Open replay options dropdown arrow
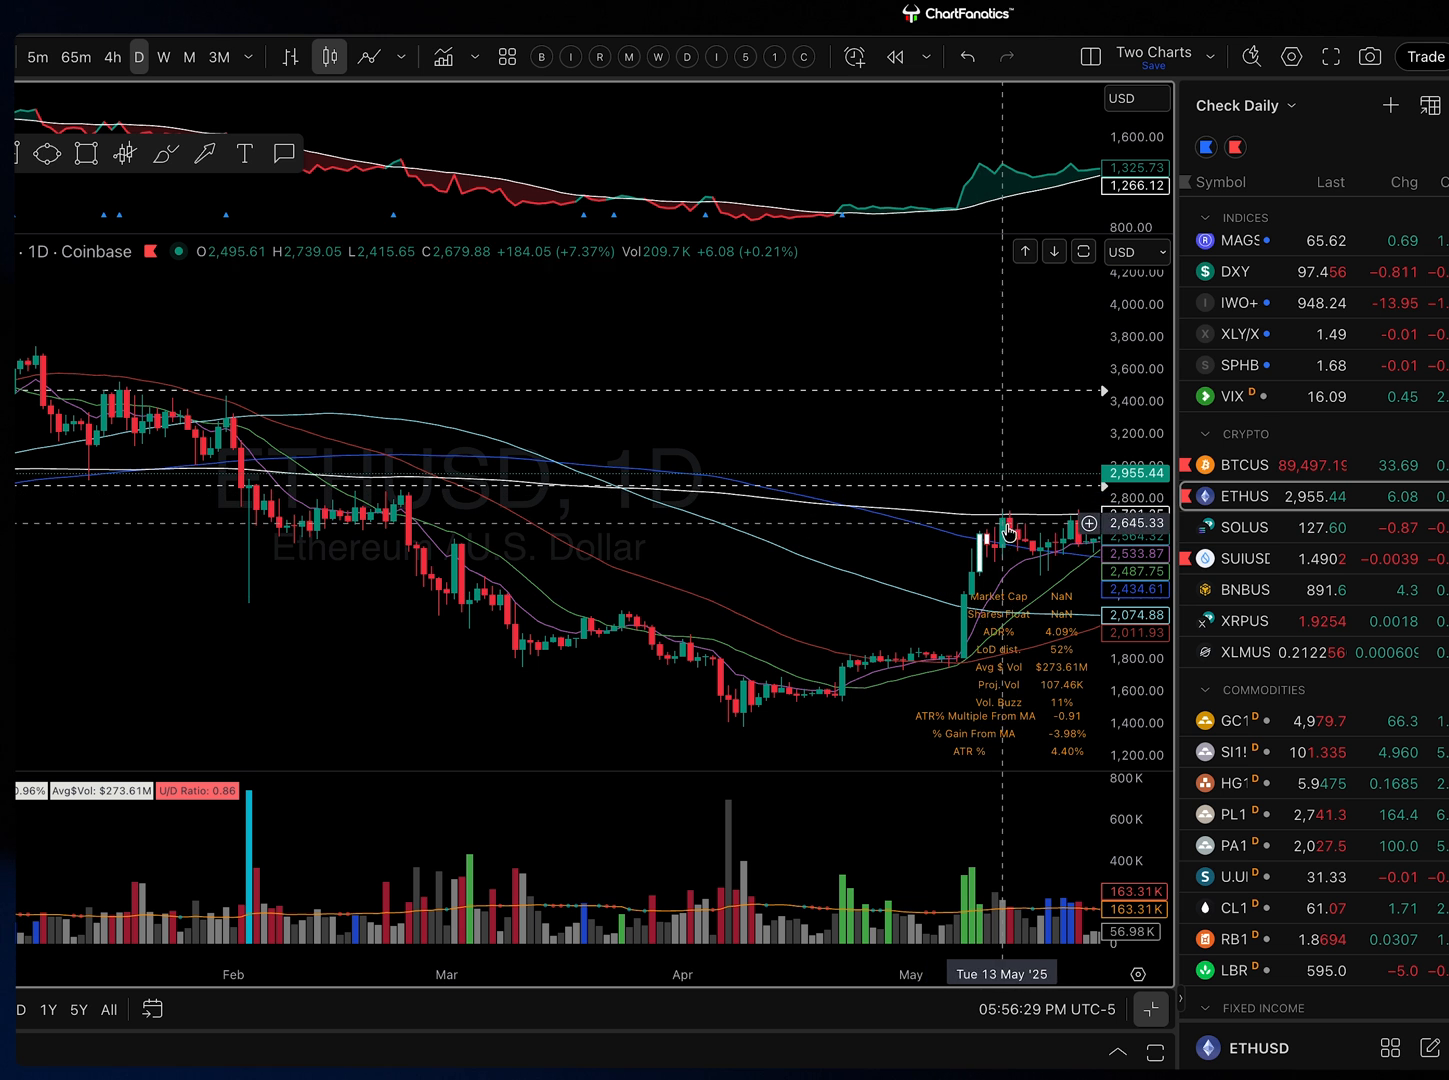Image resolution: width=1449 pixels, height=1080 pixels. [926, 57]
